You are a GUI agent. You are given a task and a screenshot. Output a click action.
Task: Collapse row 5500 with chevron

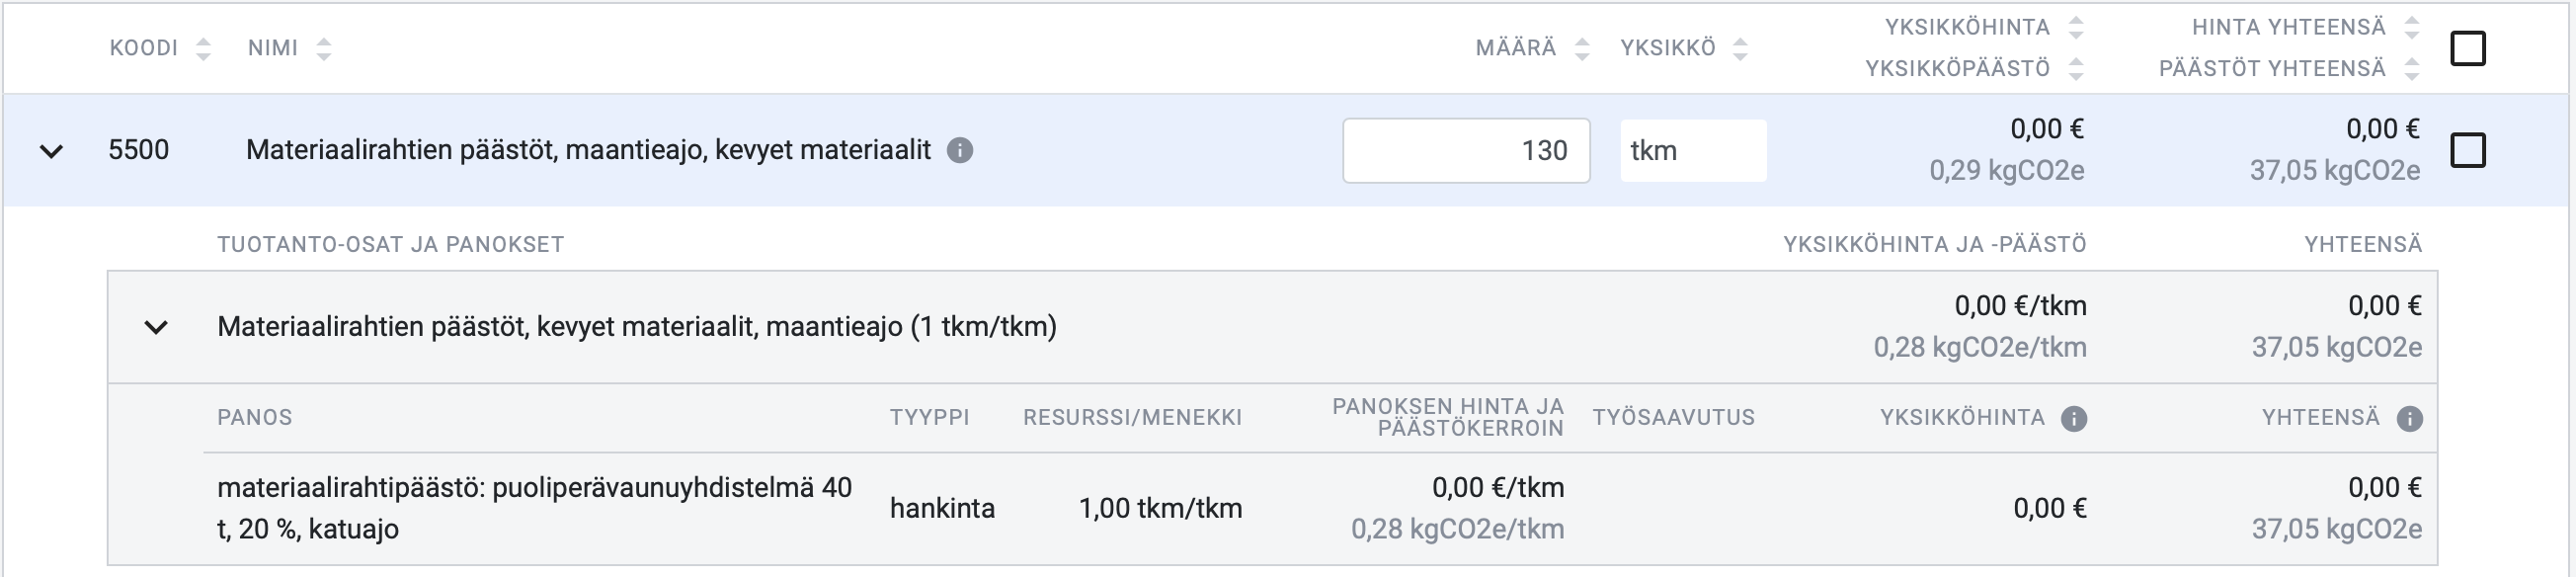click(51, 152)
